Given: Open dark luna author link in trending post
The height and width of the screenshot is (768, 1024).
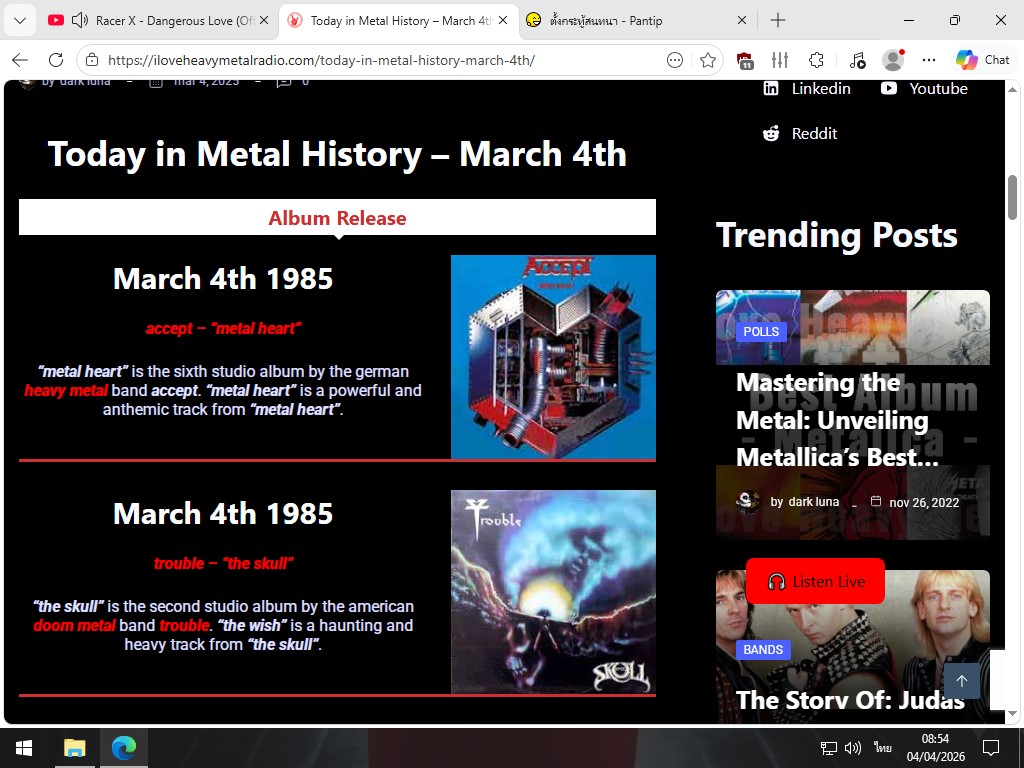Looking at the screenshot, I should pyautogui.click(x=814, y=502).
